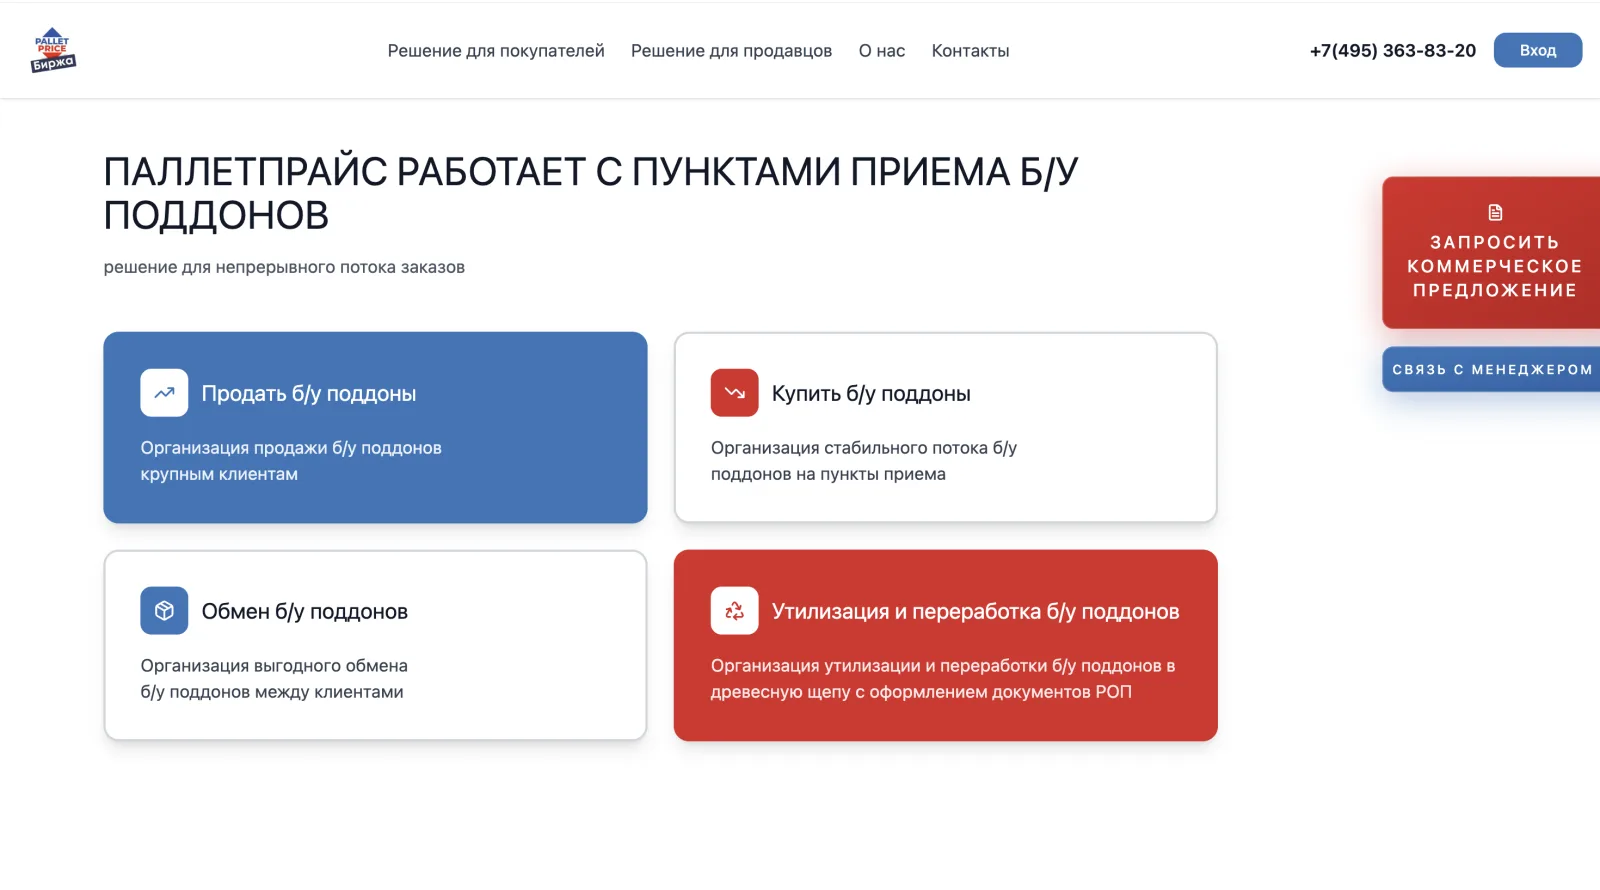Click the subtitle решение для непрерывного потока заказов
This screenshot has width=1600, height=890.
pyautogui.click(x=284, y=267)
